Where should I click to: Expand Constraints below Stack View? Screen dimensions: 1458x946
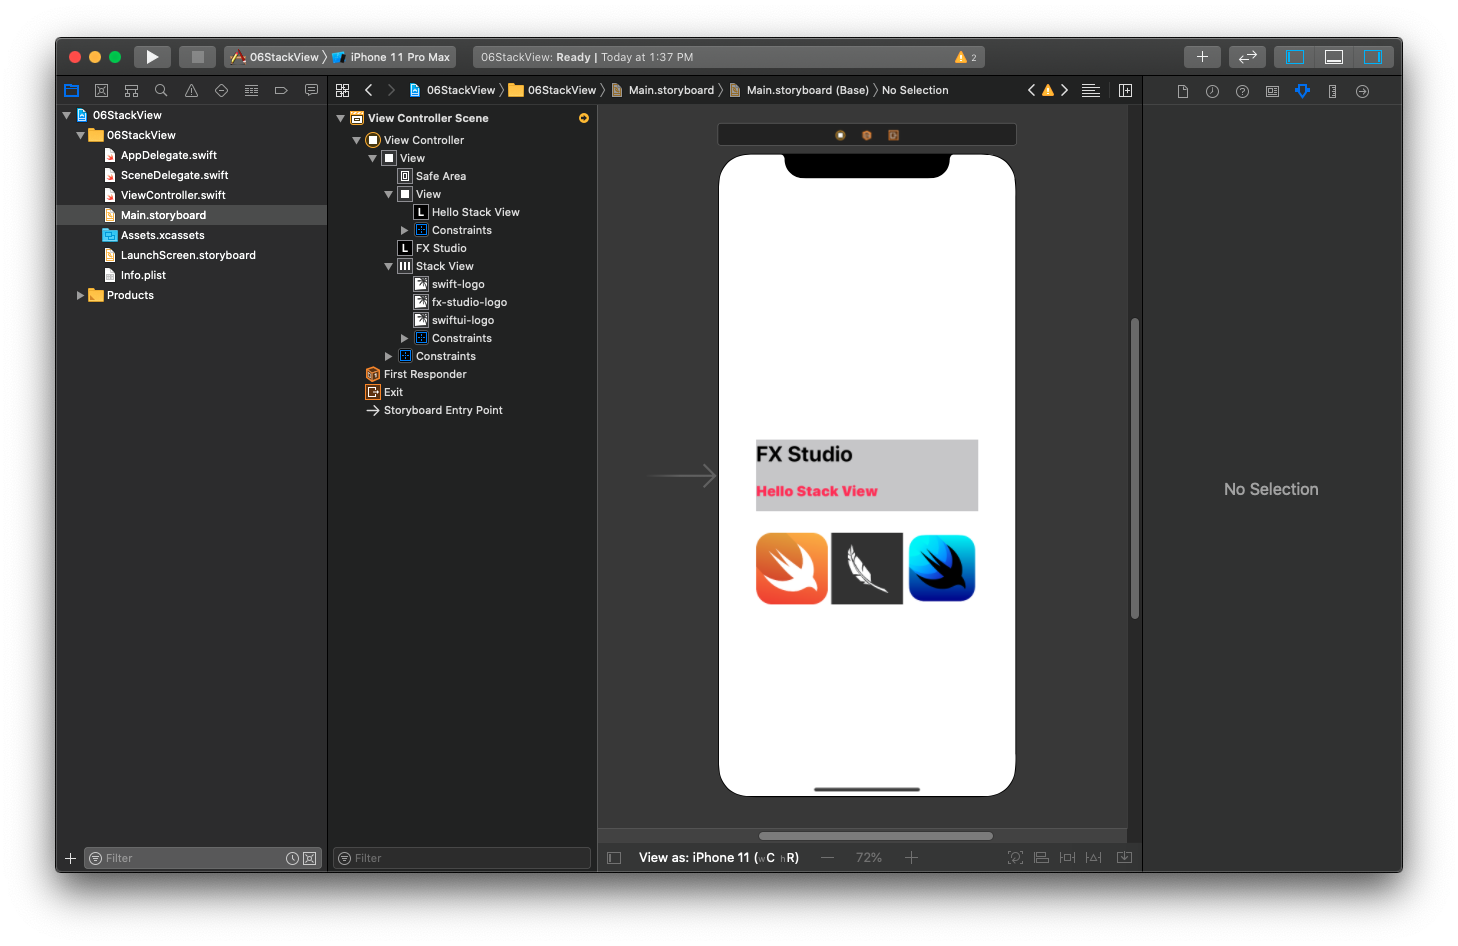[388, 356]
